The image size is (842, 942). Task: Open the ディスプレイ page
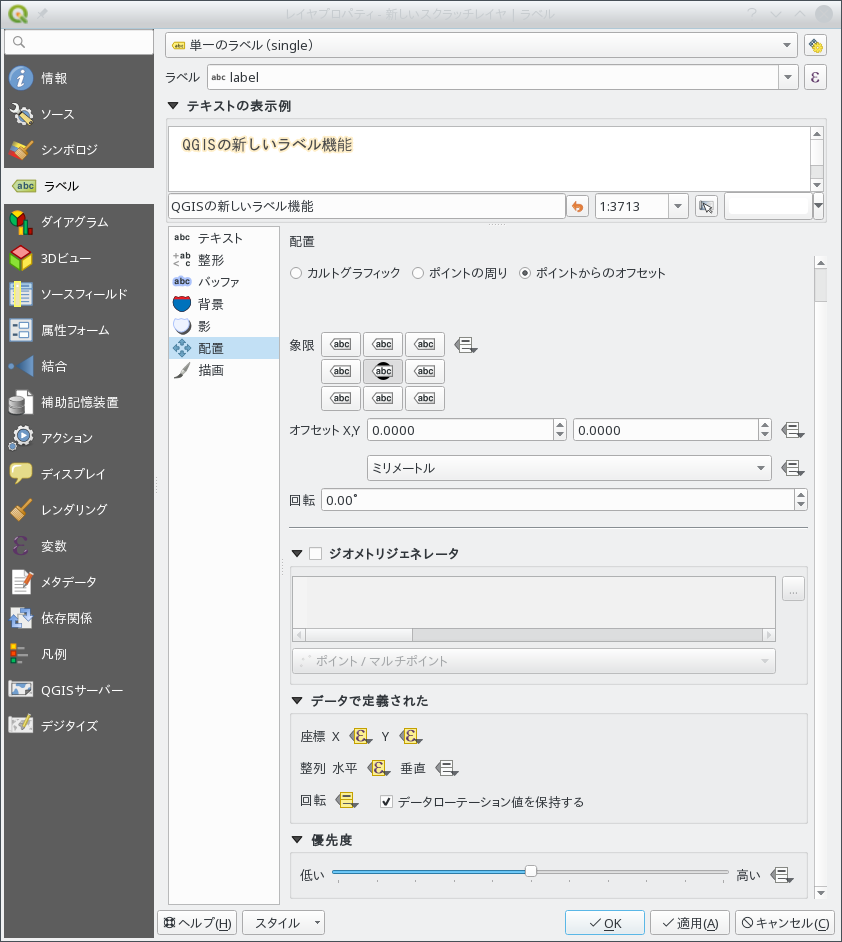tap(79, 474)
